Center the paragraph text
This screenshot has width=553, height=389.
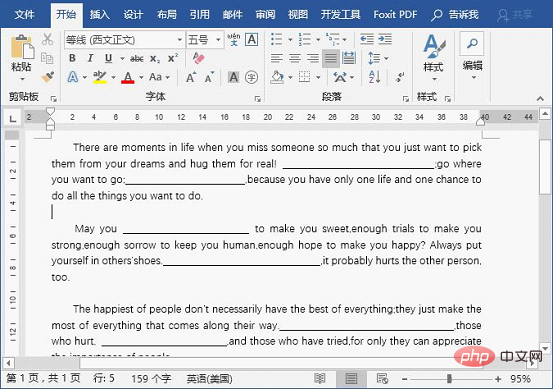295,58
